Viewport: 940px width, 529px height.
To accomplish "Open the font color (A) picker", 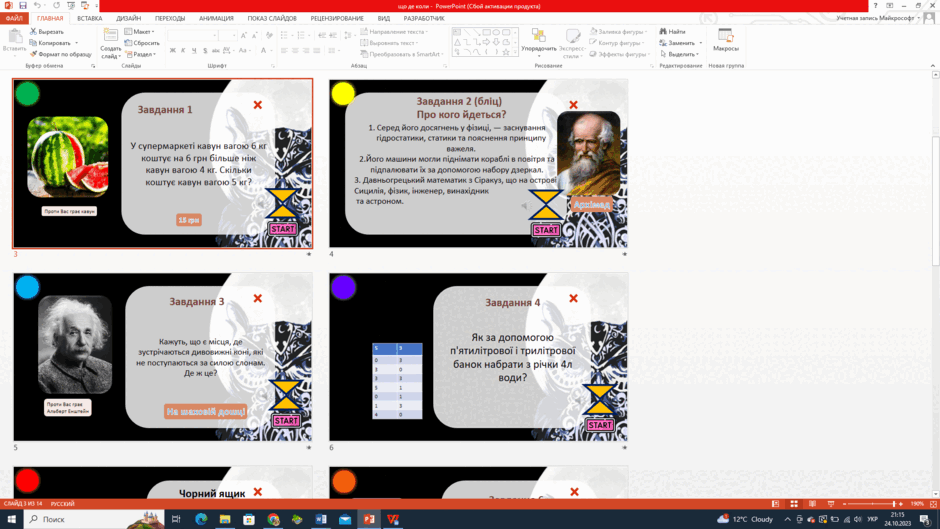I will tap(263, 51).
